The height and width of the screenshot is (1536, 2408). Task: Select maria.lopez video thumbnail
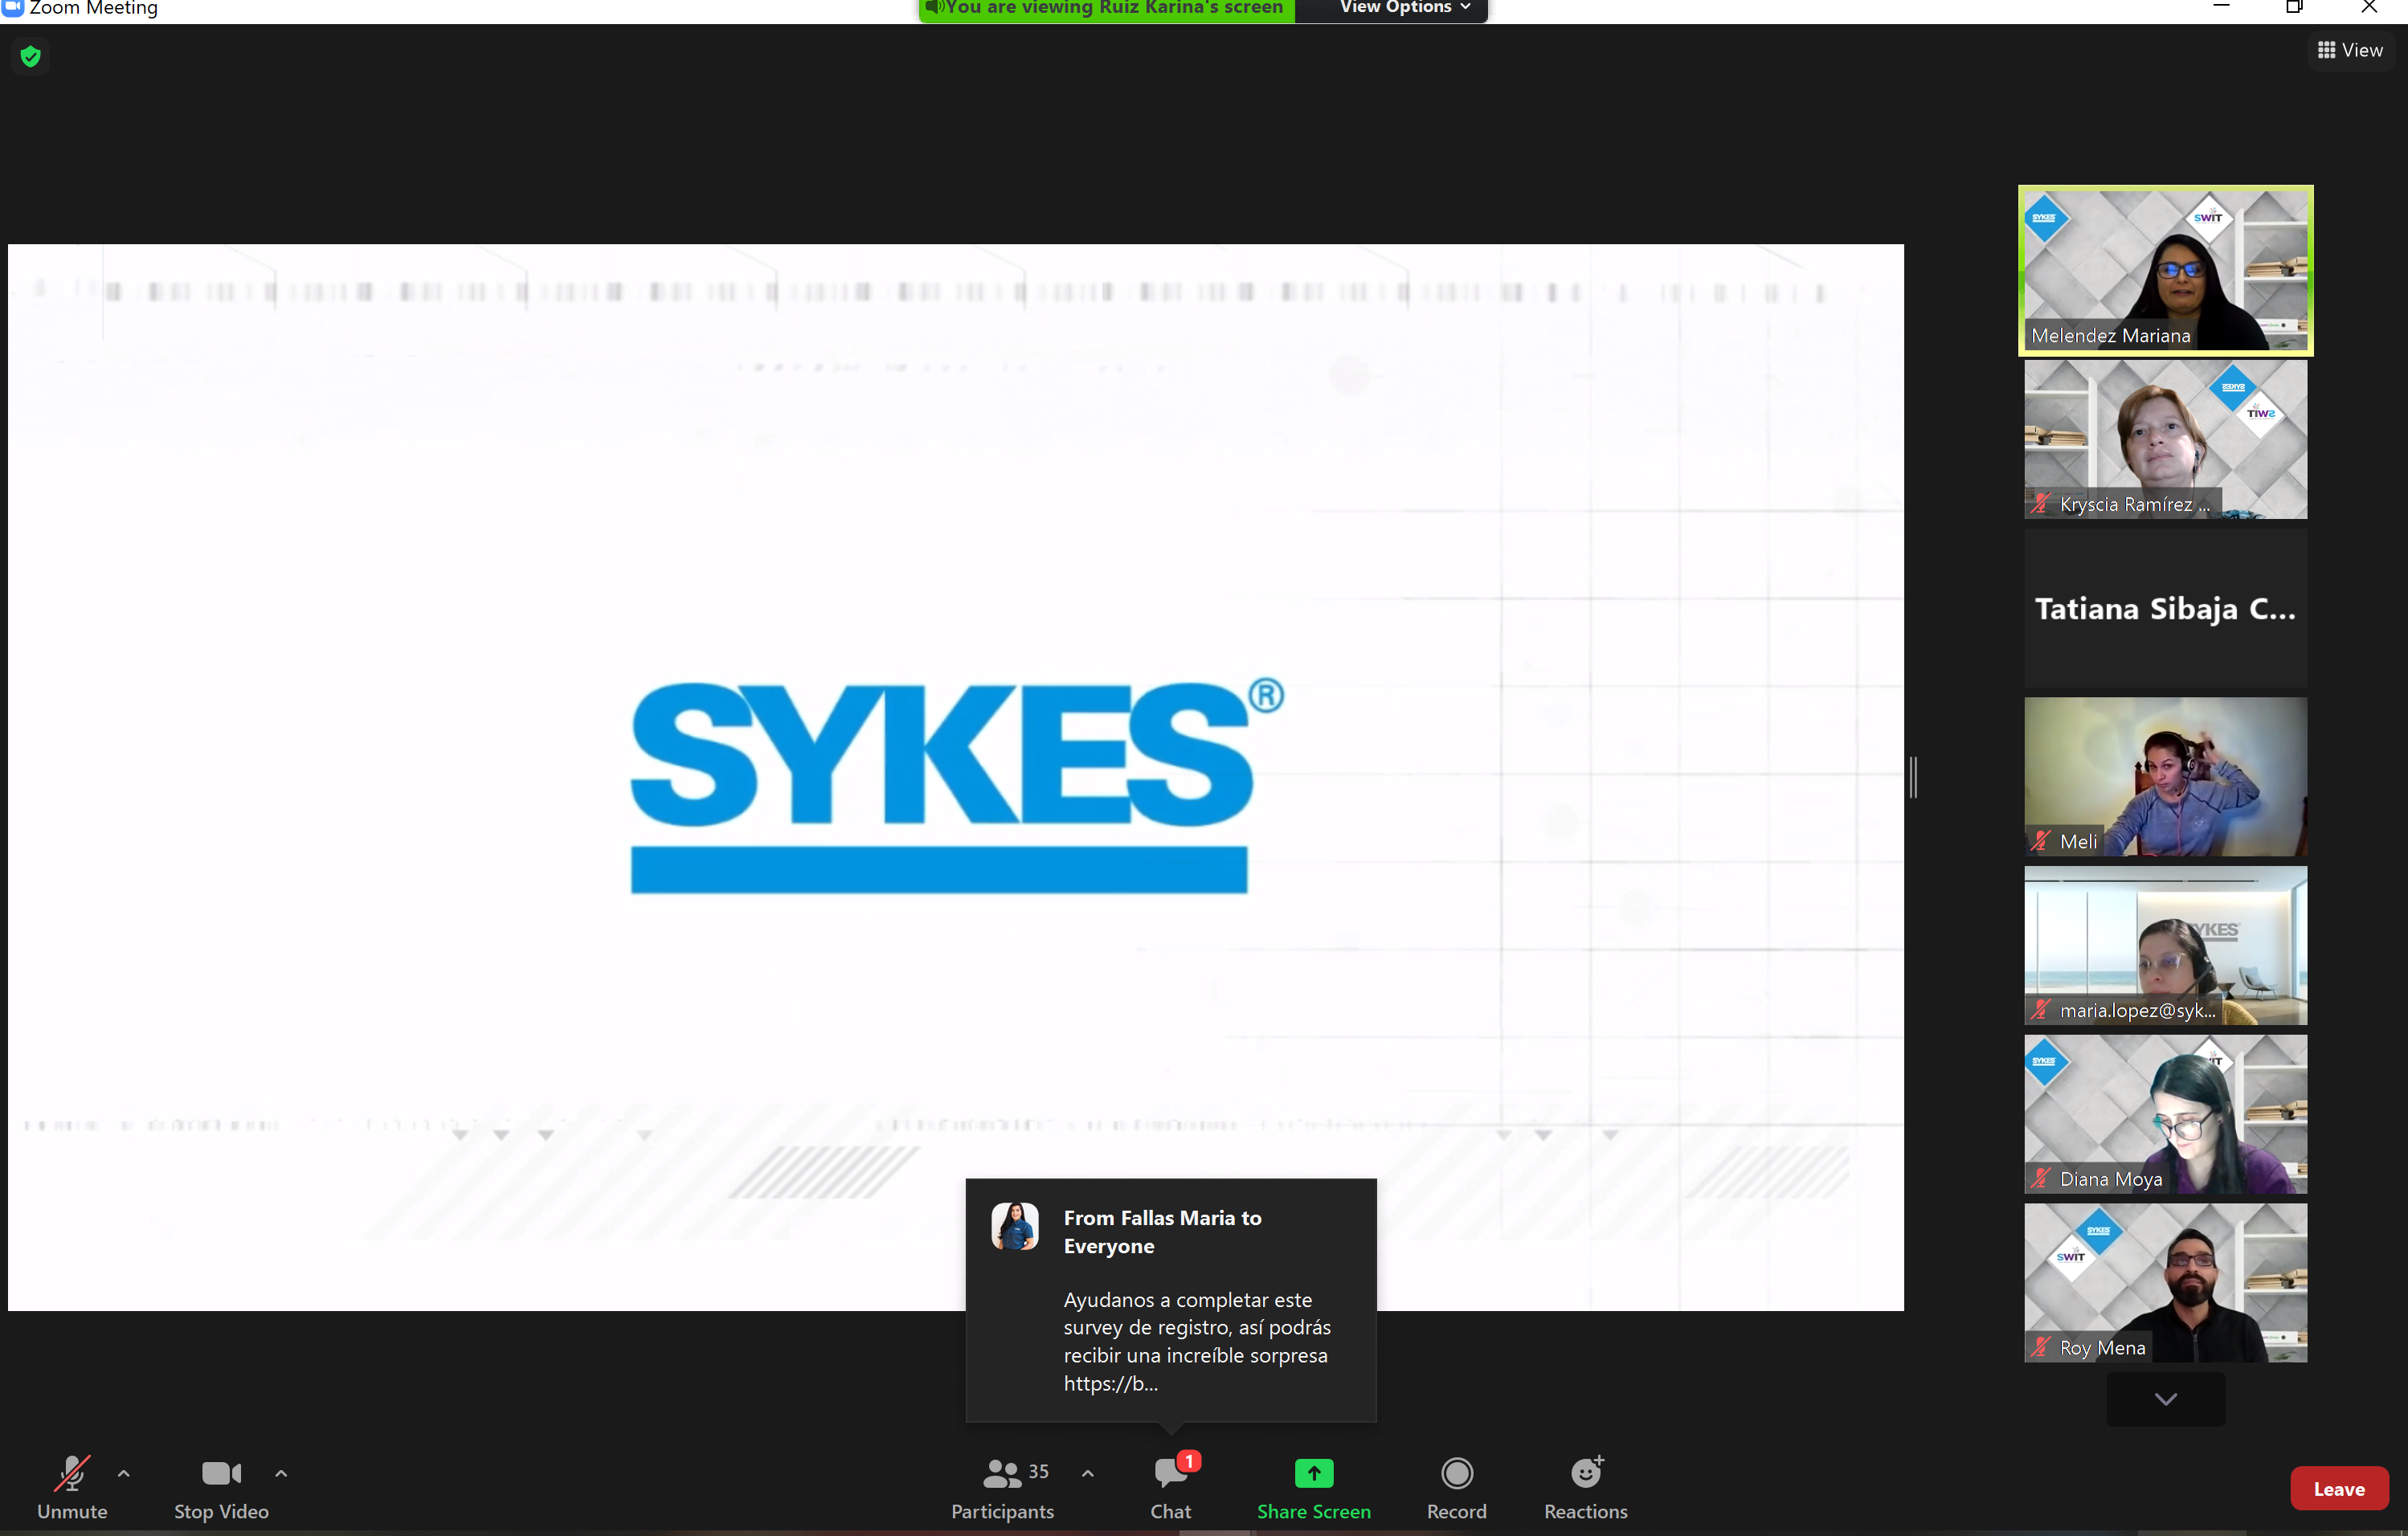2165,945
